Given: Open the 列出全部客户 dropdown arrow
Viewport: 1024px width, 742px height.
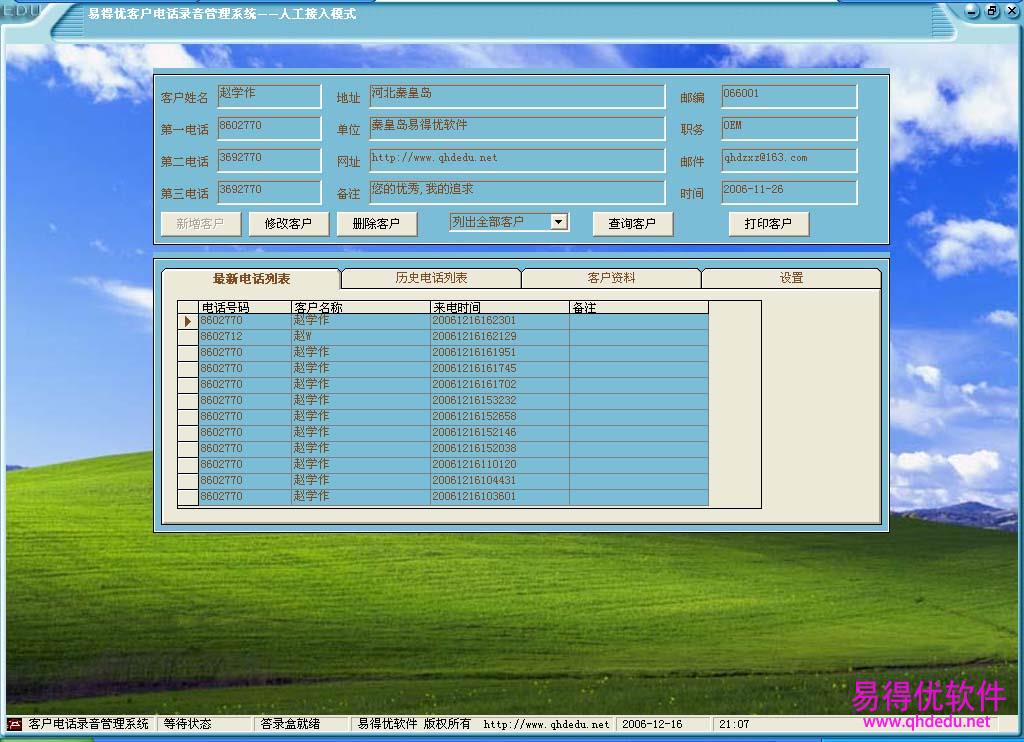Looking at the screenshot, I should coord(558,222).
